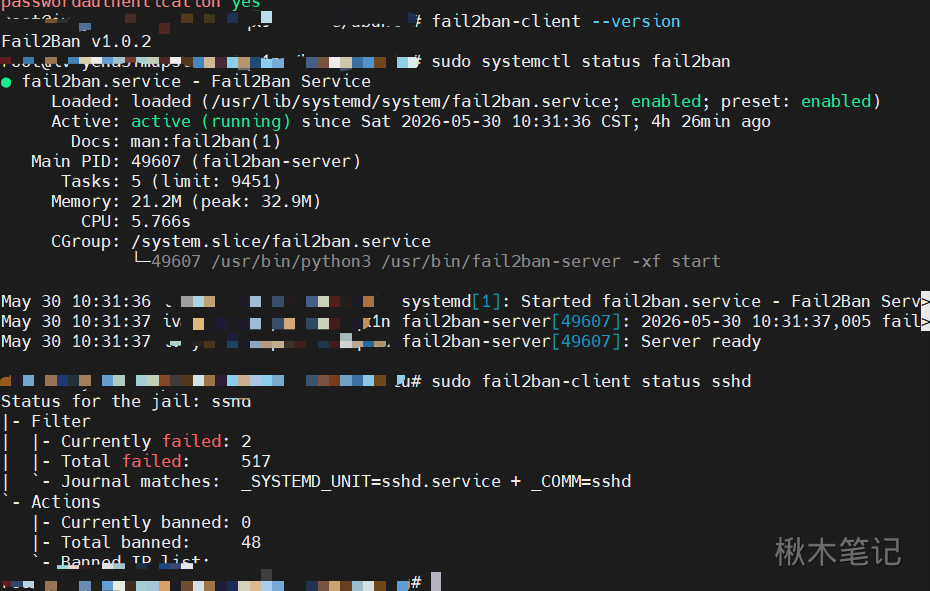
Task: Click process line '/usr/bin/fail2ban-server -xf start'
Action: click(x=551, y=262)
